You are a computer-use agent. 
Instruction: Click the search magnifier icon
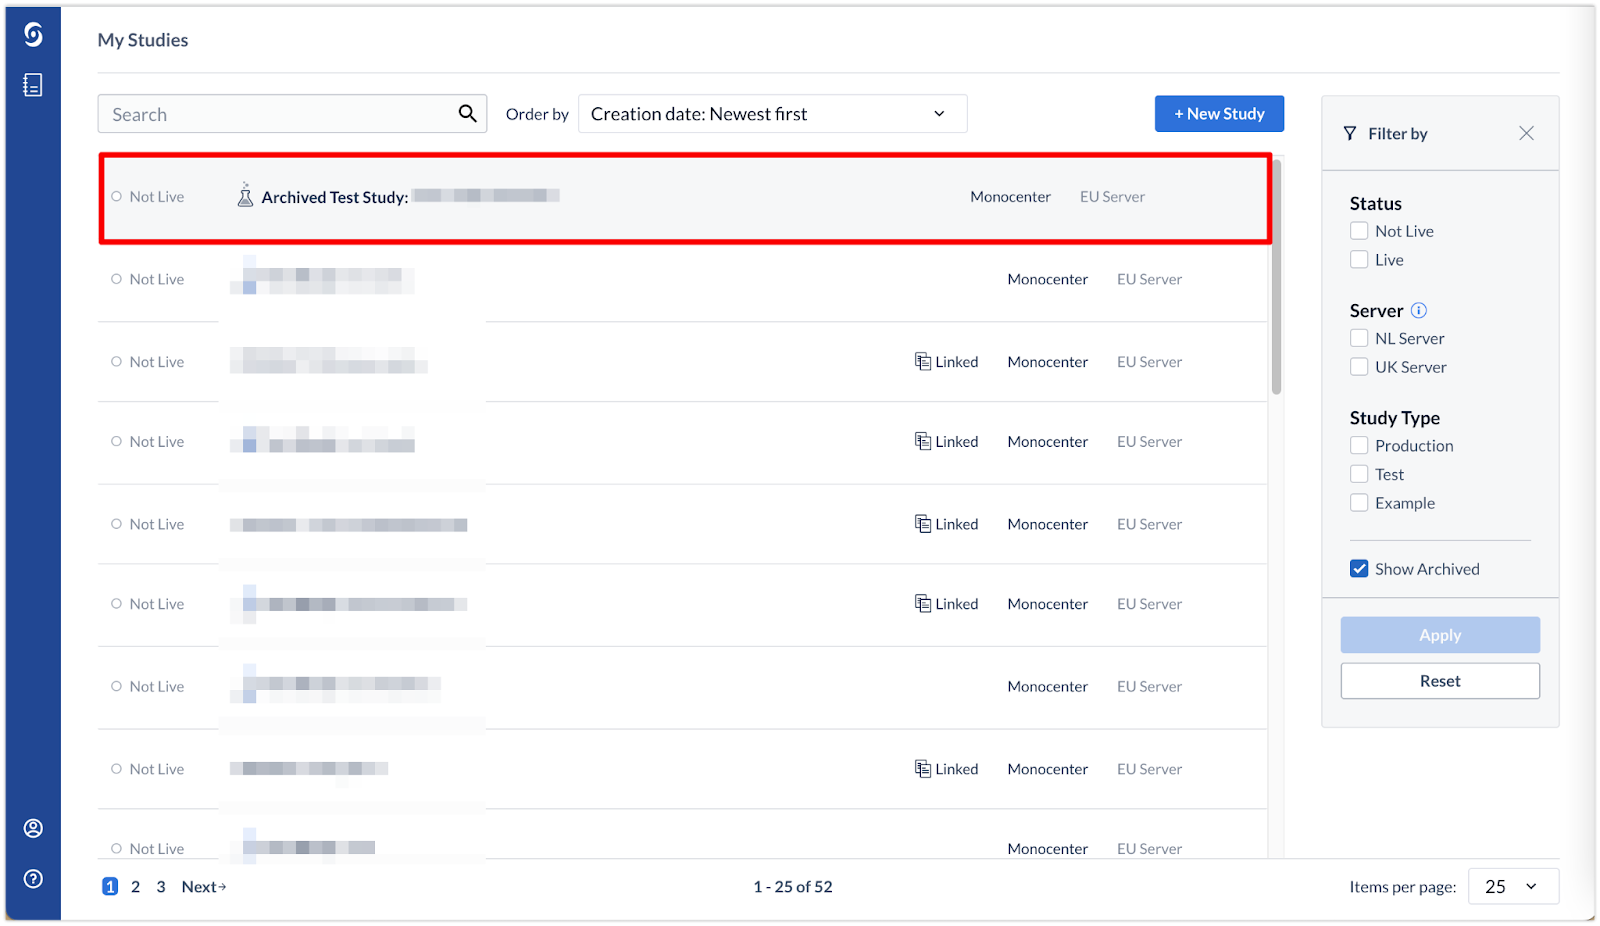(x=467, y=114)
